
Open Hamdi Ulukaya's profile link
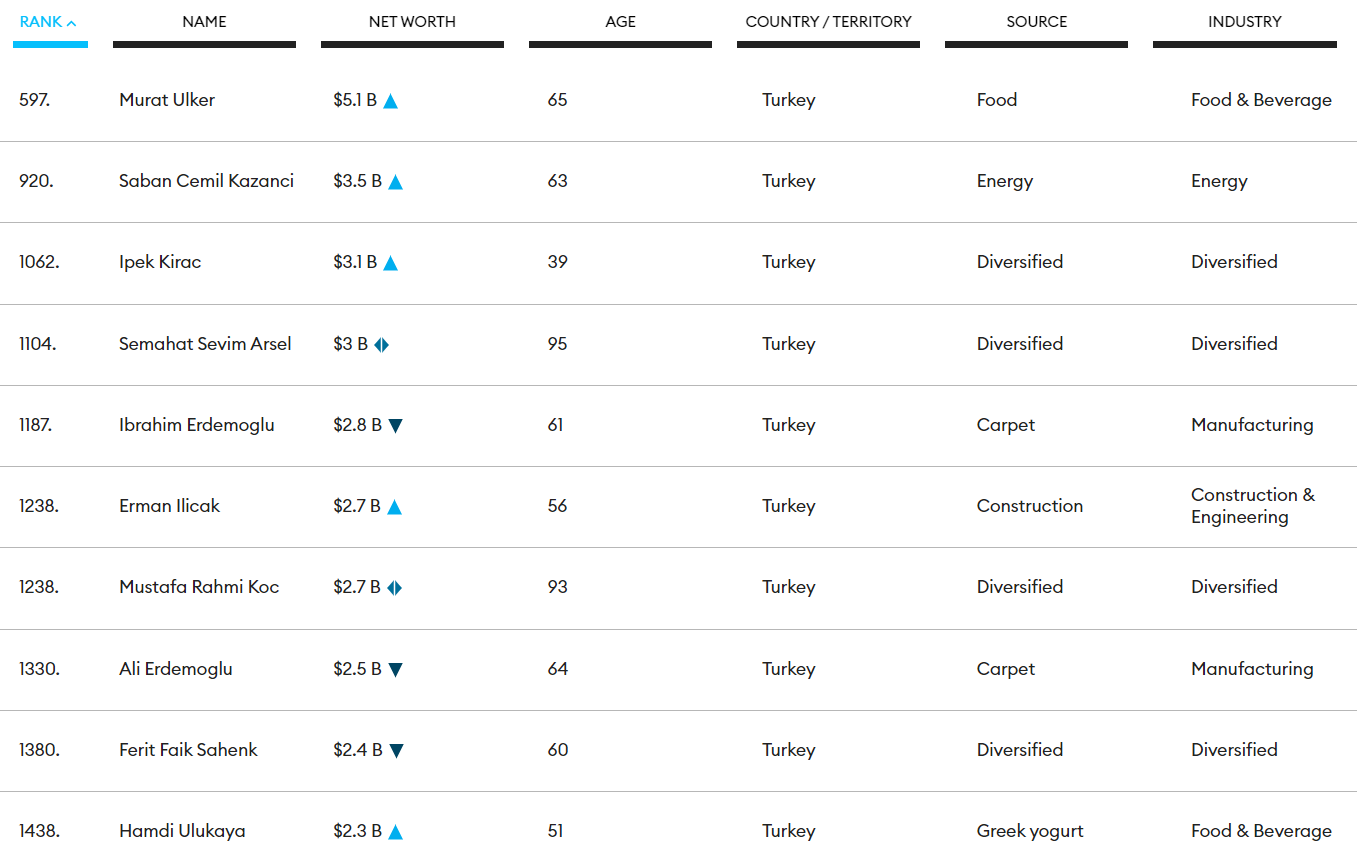[x=182, y=831]
